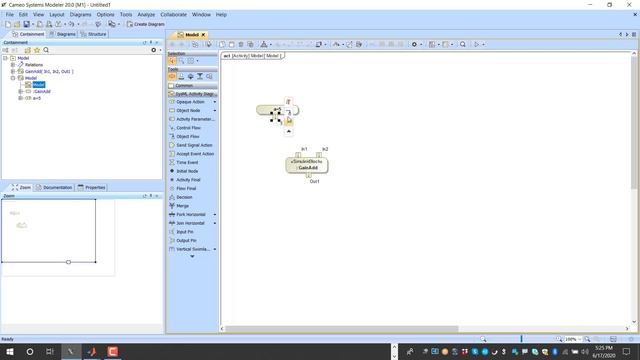Select the Object Node palette tool
Viewport: 640px width, 360px height.
tap(188, 110)
